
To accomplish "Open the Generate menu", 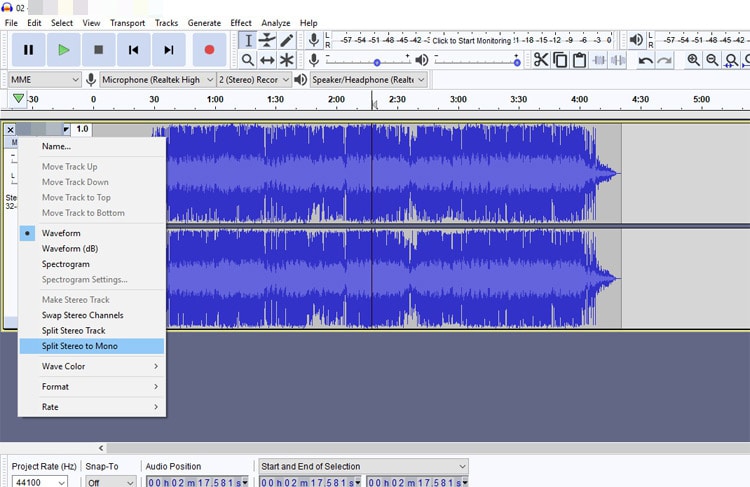I will (204, 23).
